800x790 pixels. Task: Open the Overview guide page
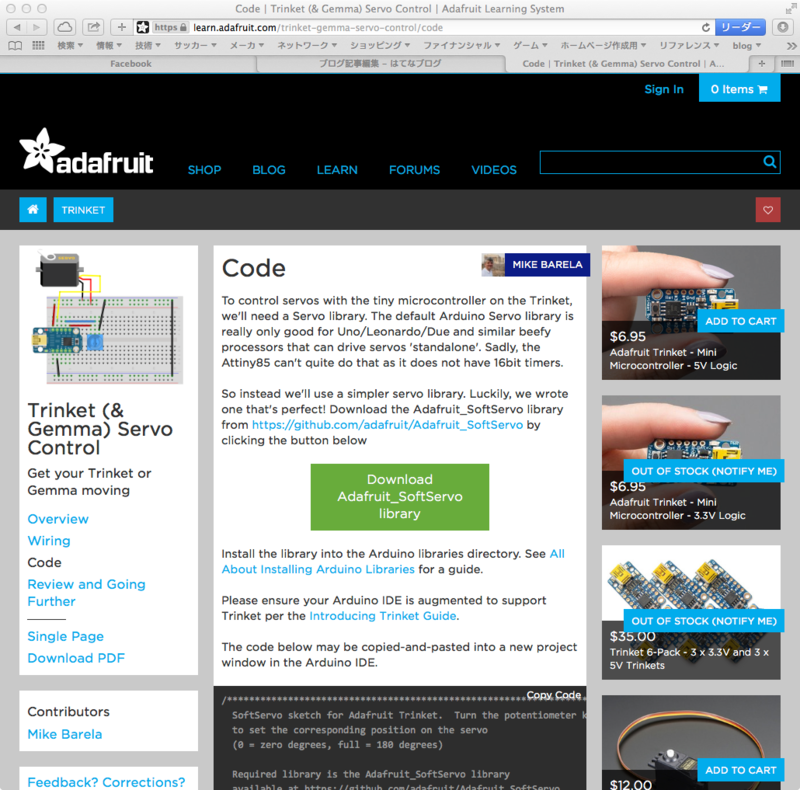(x=58, y=519)
